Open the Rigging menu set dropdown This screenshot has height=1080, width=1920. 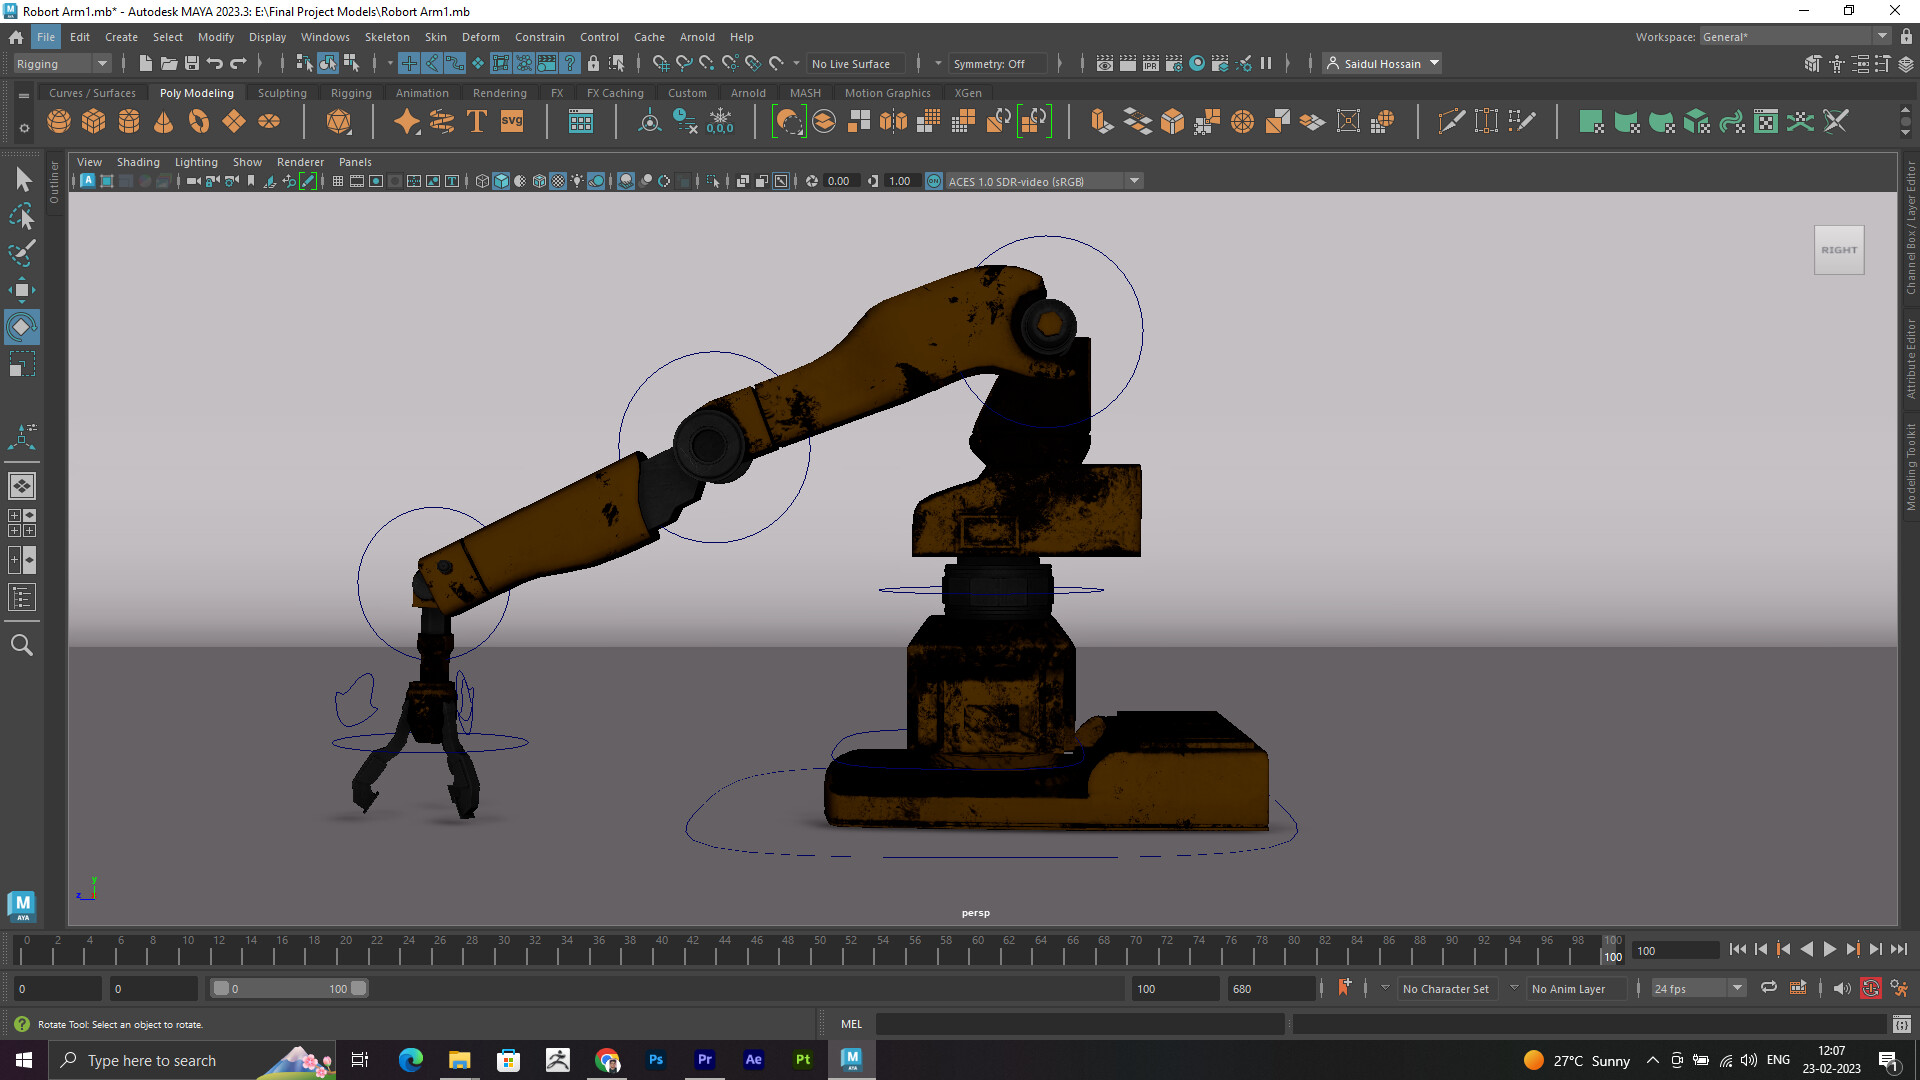[62, 63]
